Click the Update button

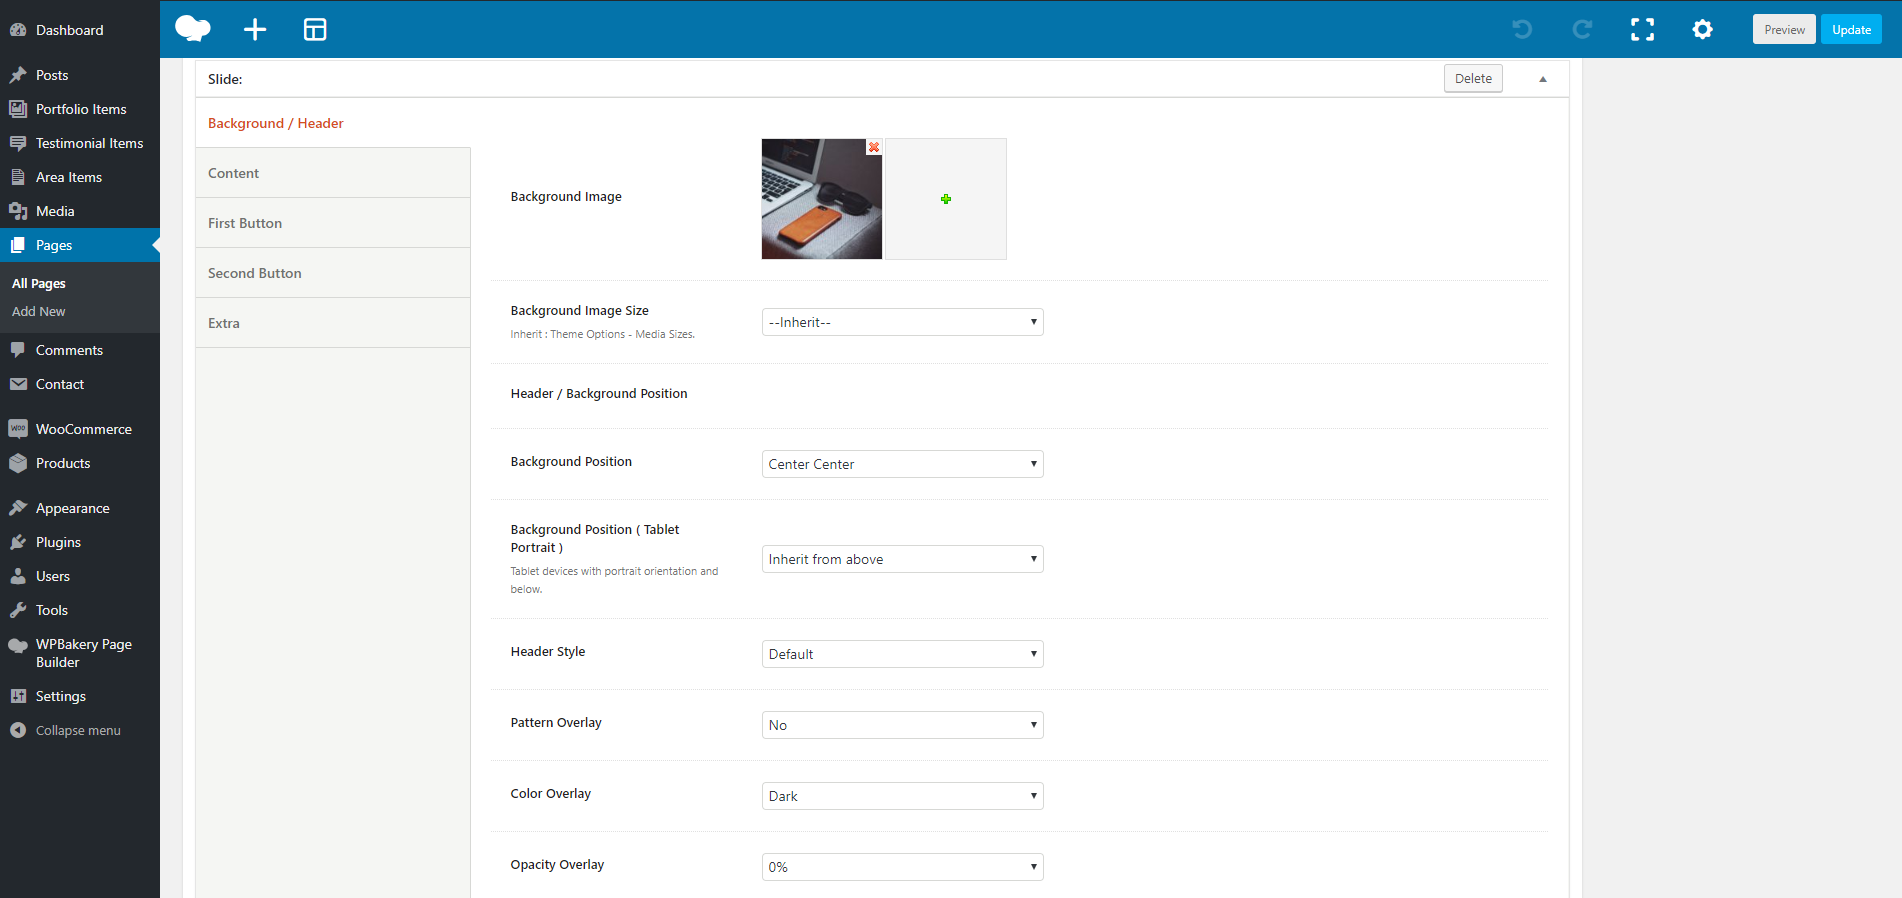click(x=1851, y=29)
